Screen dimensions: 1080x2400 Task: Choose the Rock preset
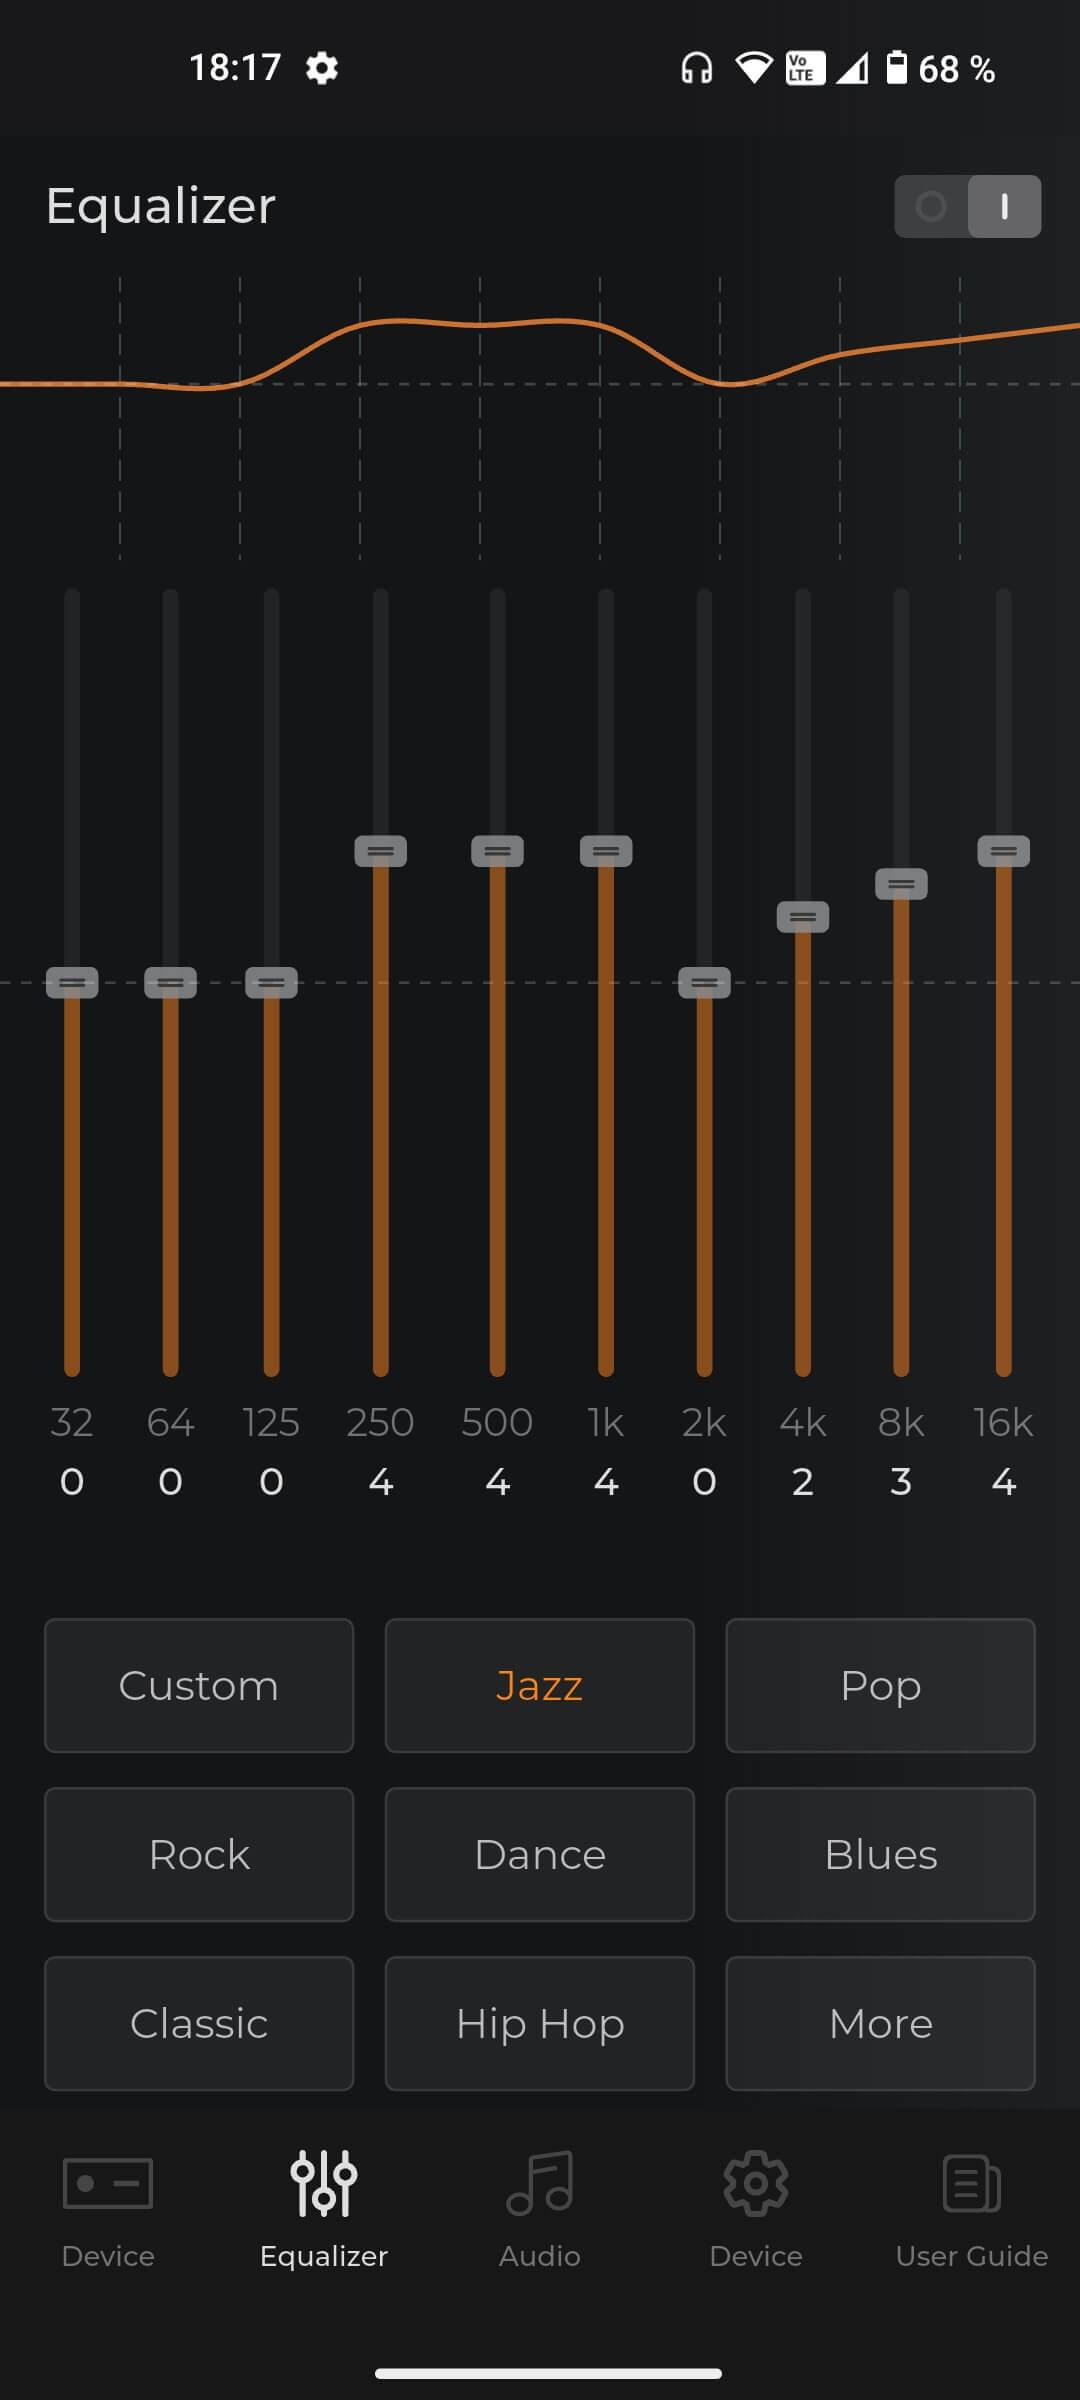tap(199, 1855)
